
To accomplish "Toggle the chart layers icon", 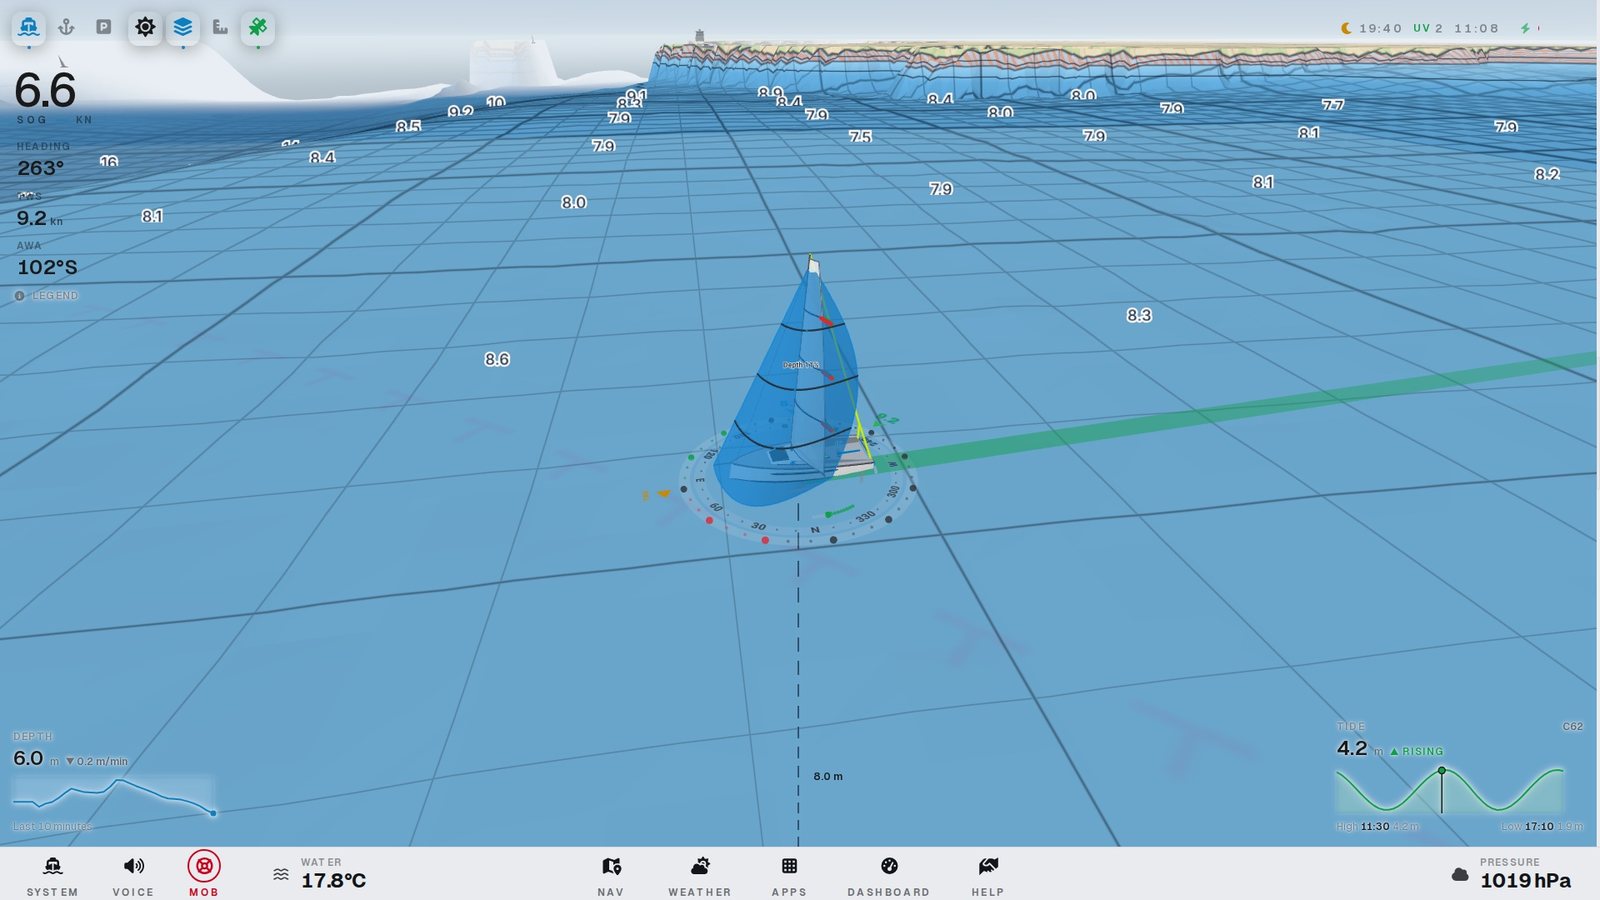I will 183,27.
